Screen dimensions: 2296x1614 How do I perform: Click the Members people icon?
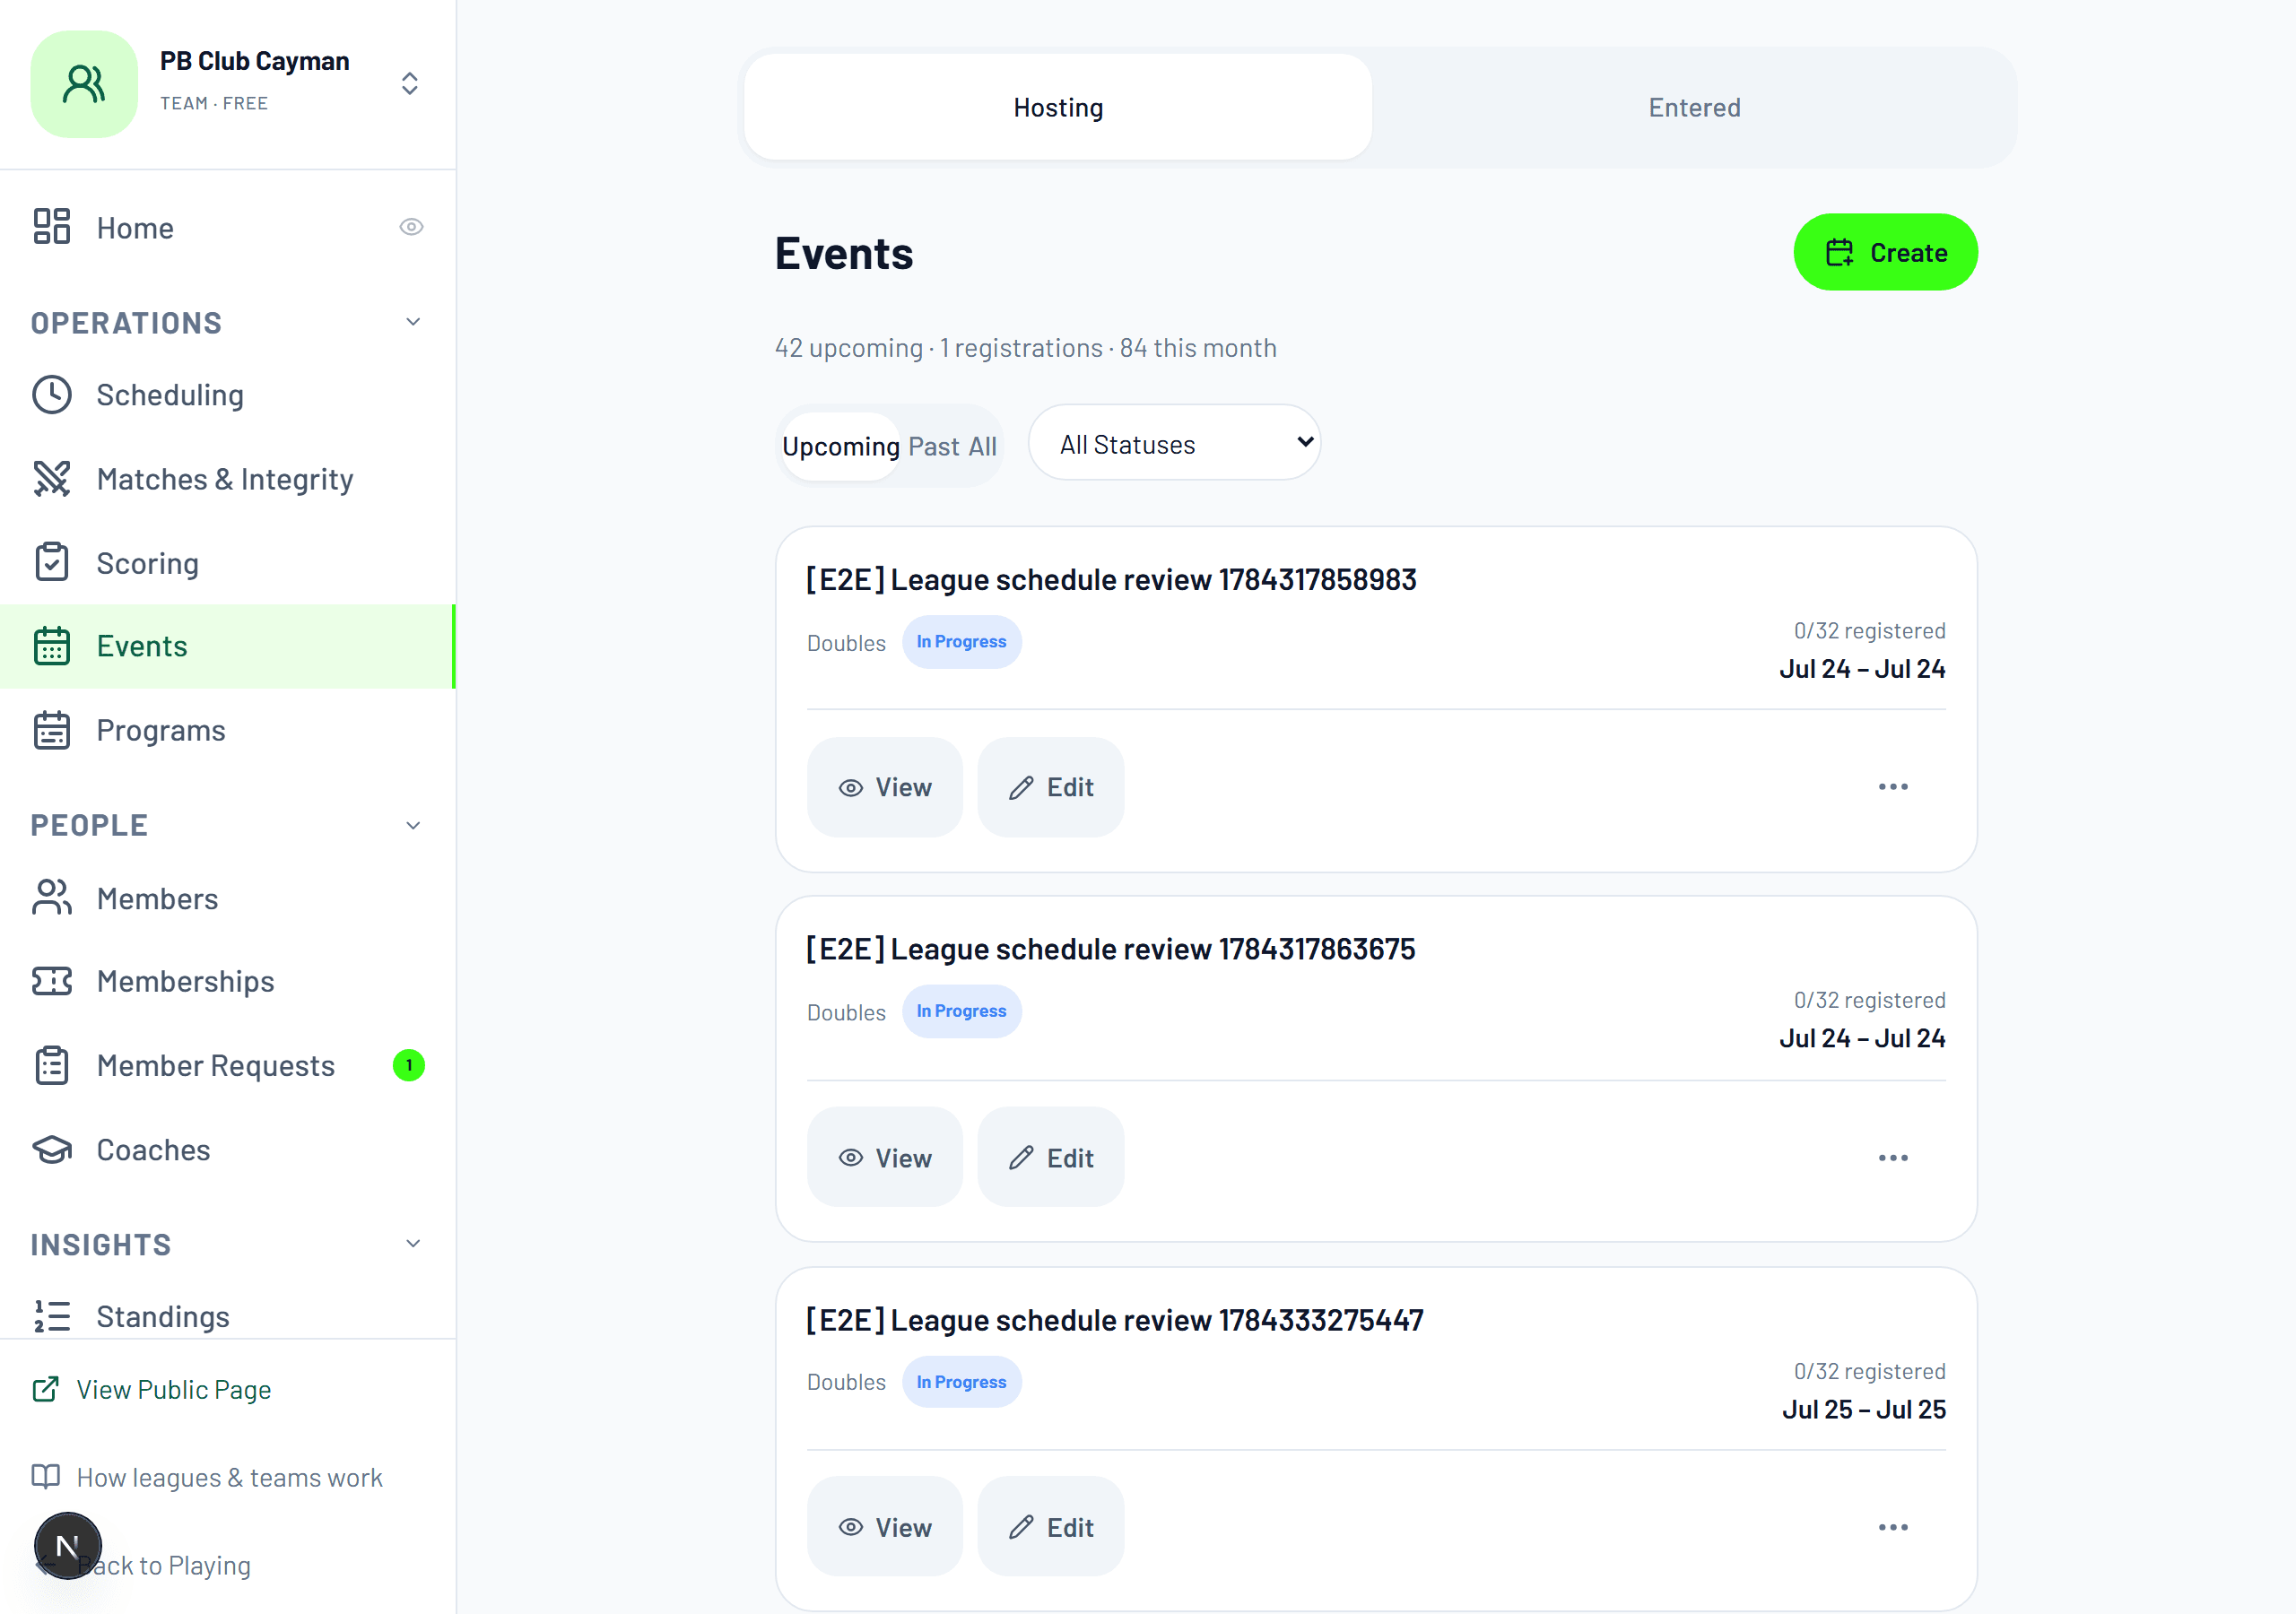click(52, 897)
